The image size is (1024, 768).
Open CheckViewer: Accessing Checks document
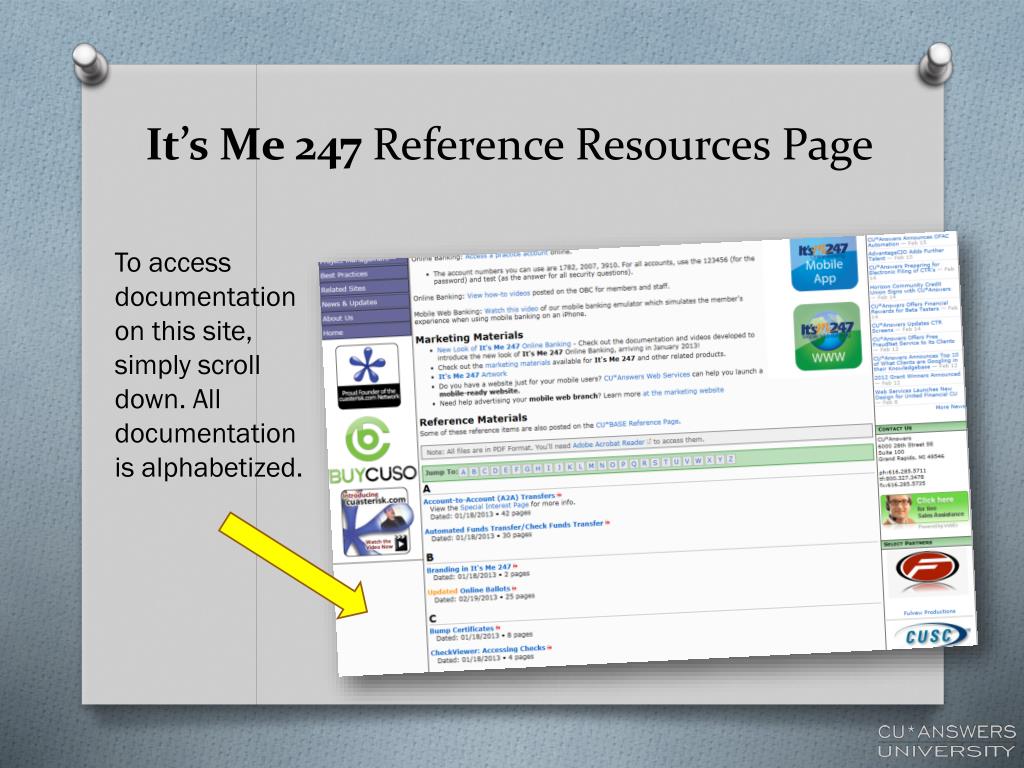[488, 650]
